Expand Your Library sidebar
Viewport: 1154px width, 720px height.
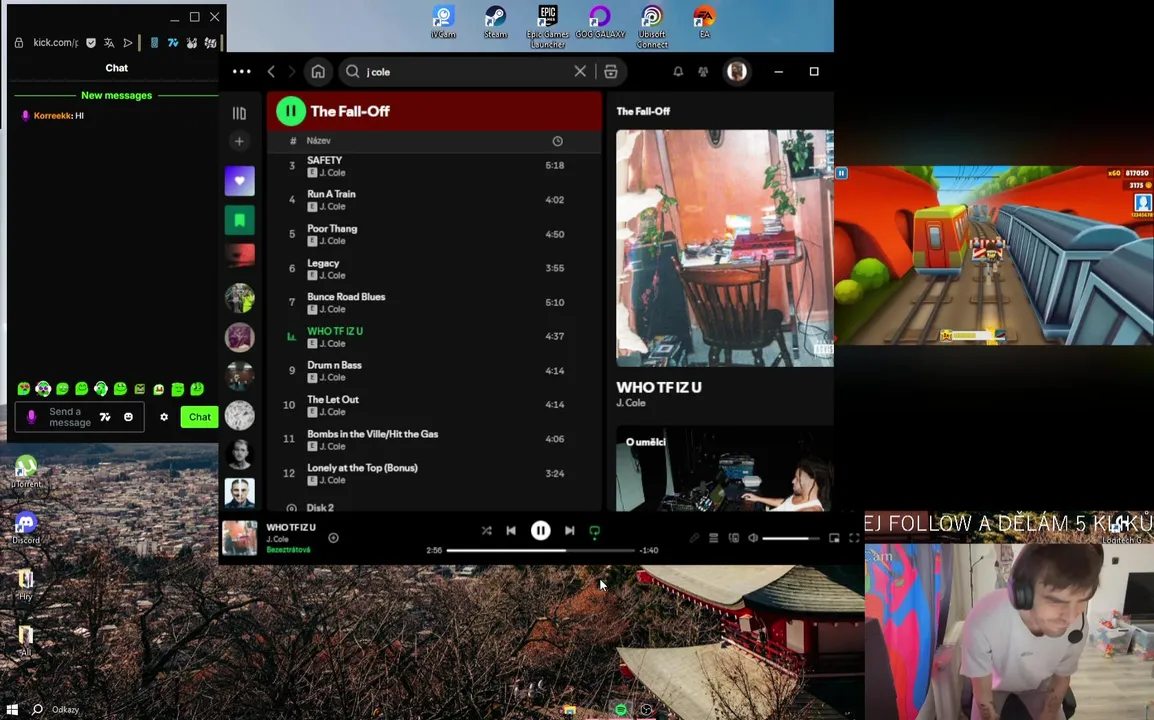click(x=239, y=113)
